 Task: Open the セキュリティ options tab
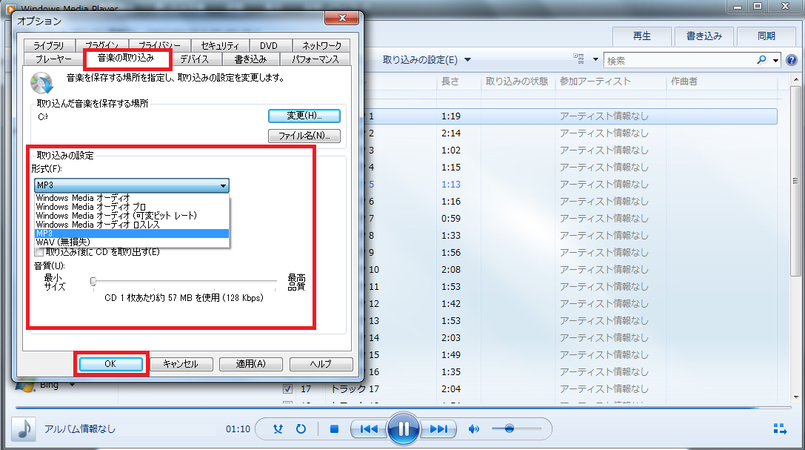(220, 45)
